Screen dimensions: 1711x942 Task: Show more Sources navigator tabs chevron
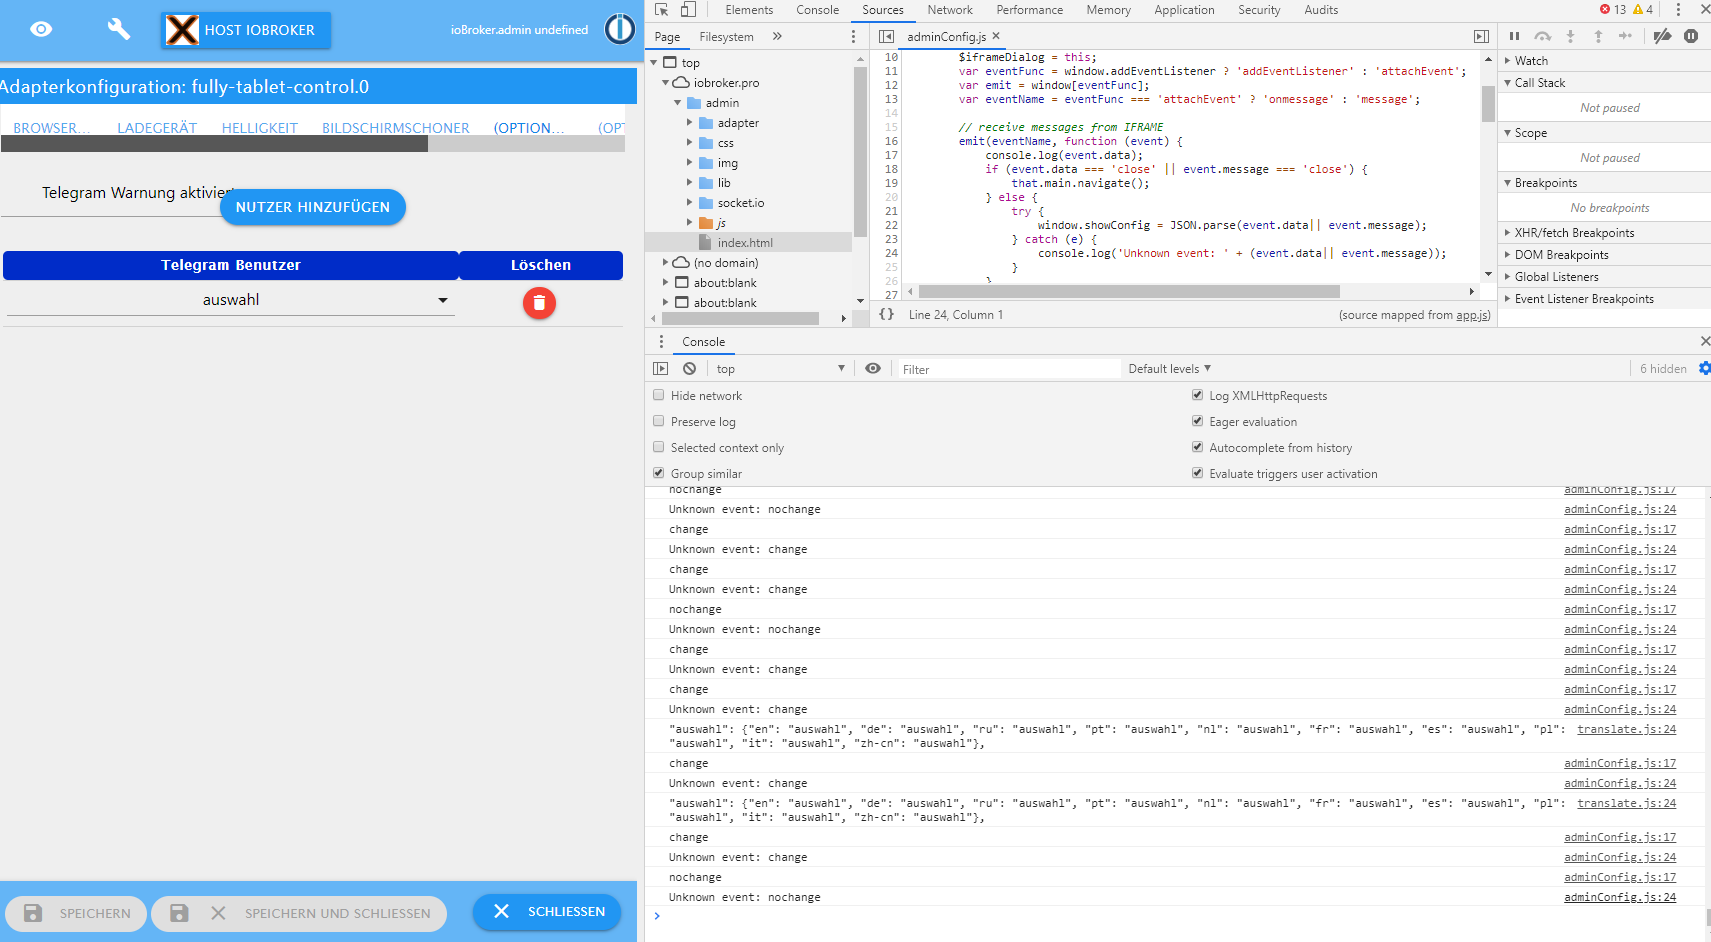click(x=777, y=36)
